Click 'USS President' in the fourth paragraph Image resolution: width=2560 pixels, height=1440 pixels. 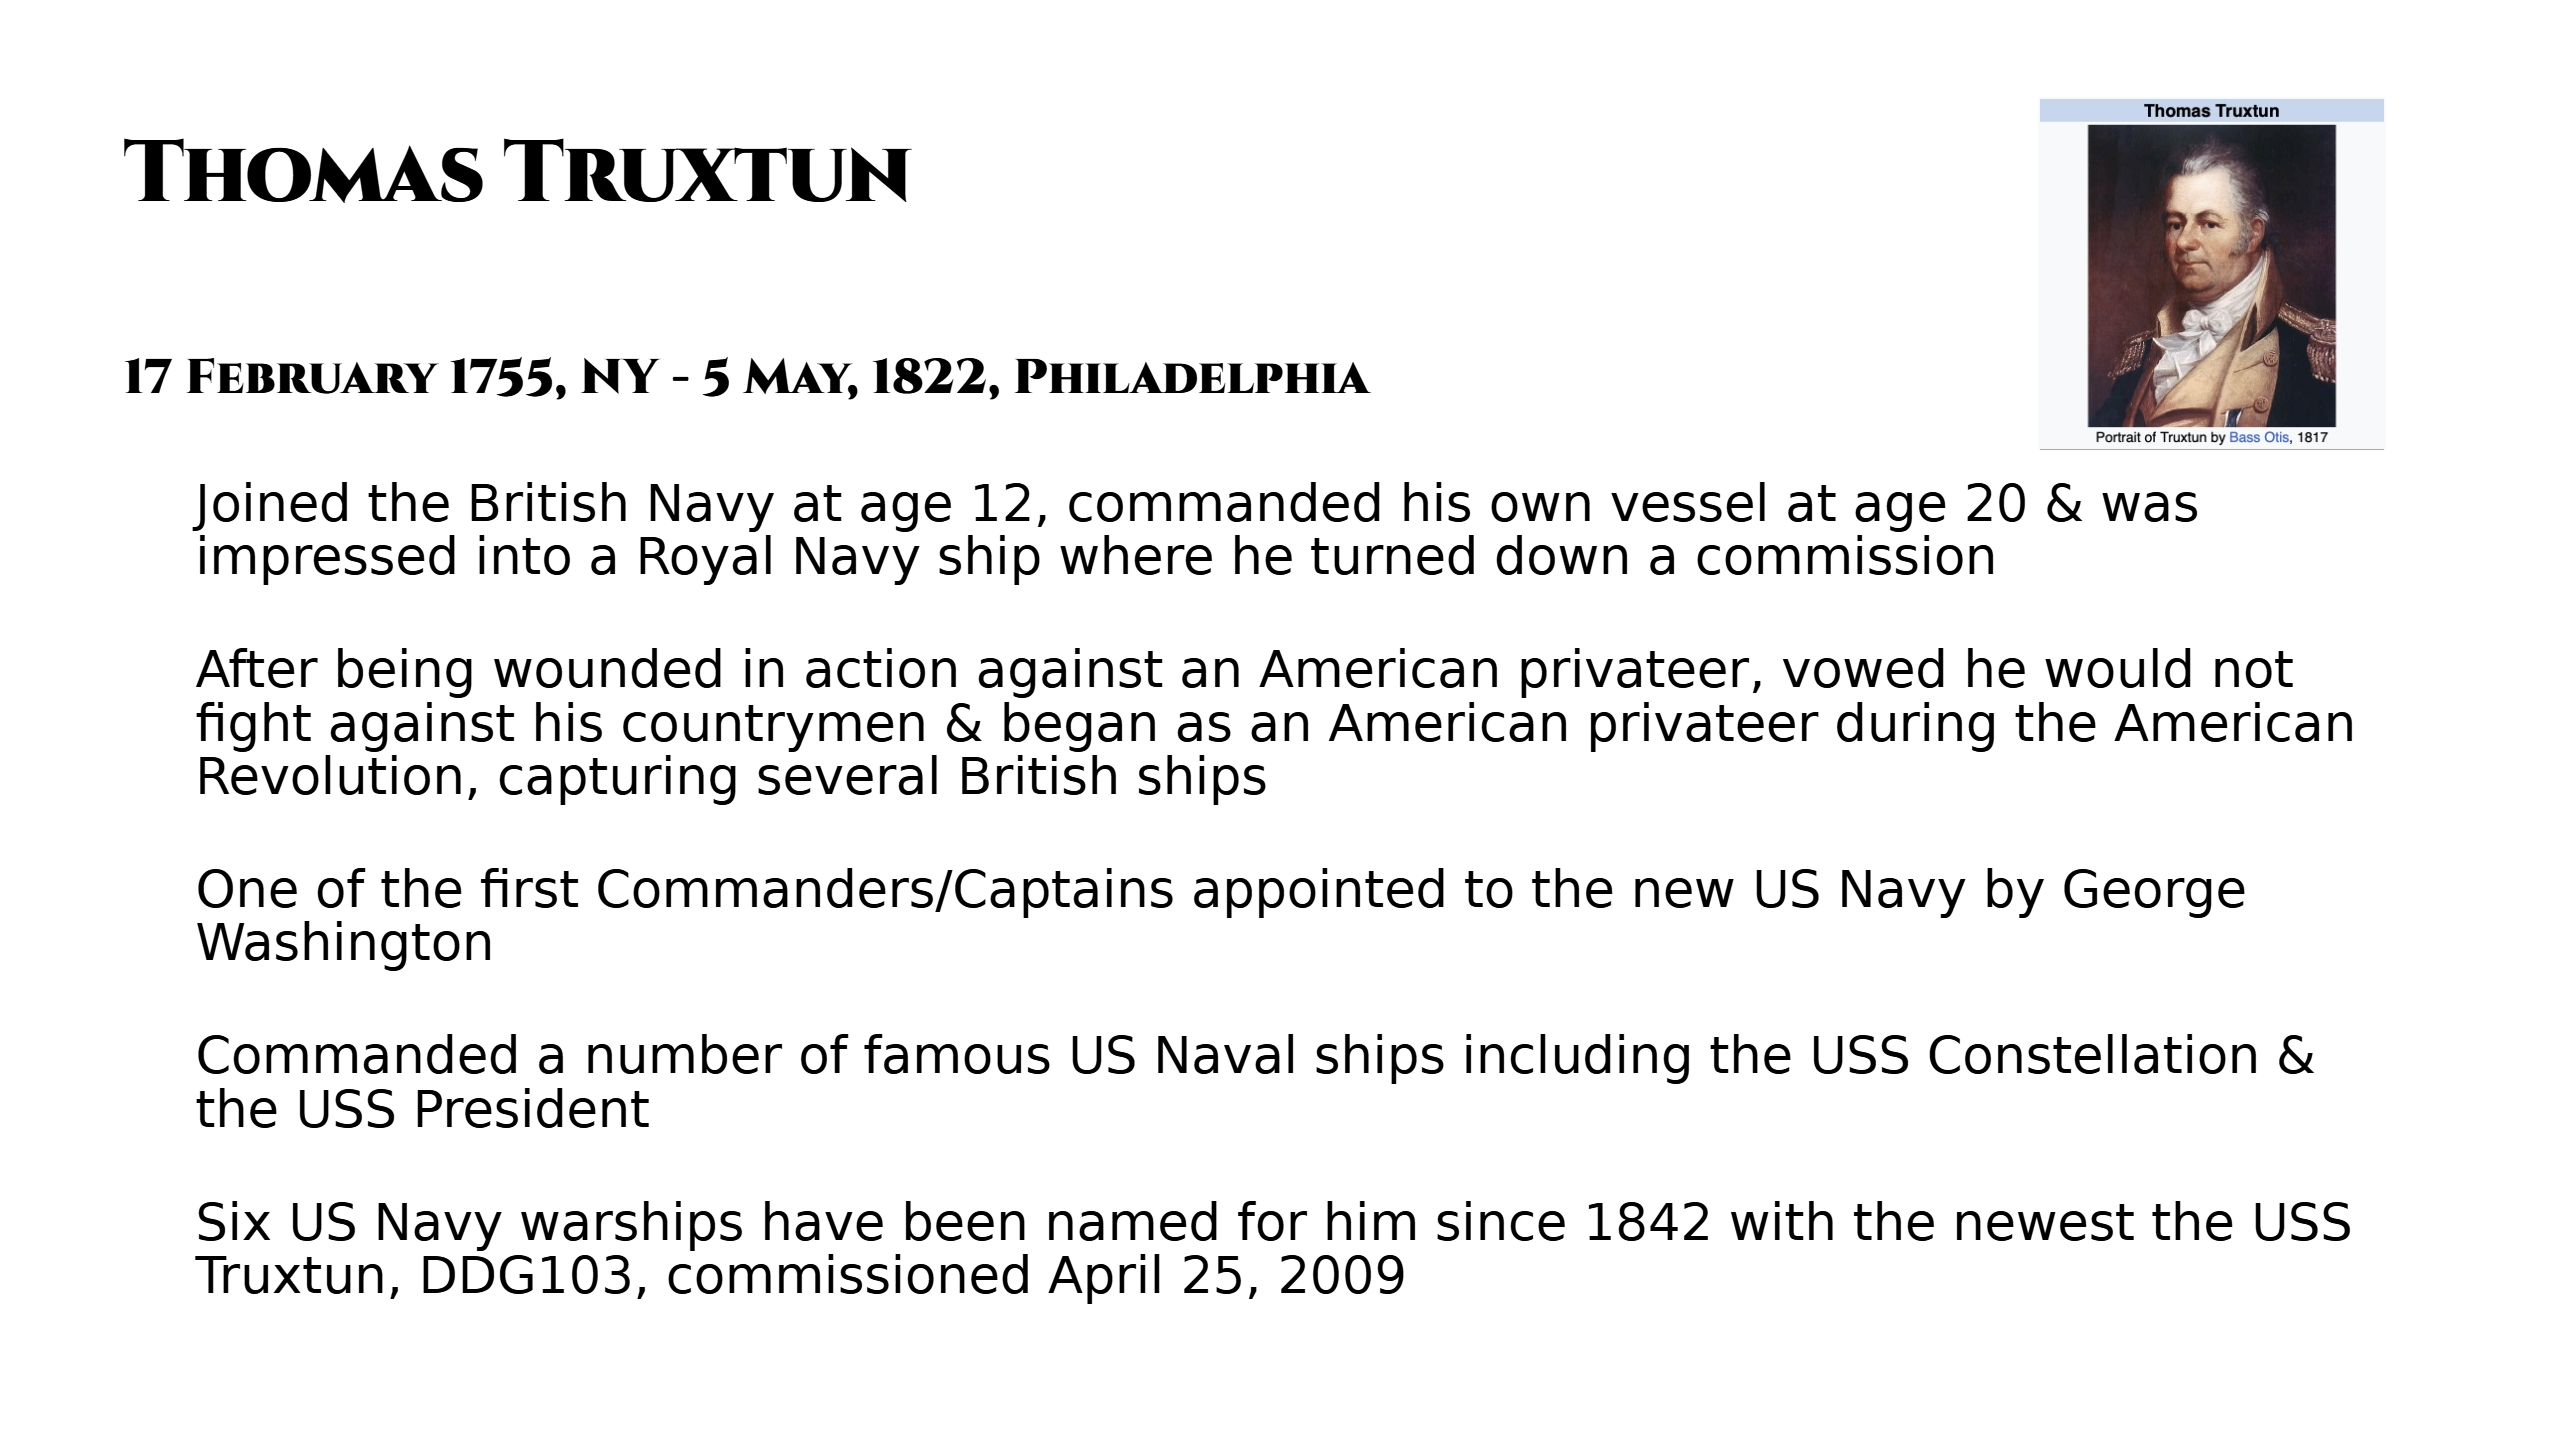tap(472, 1110)
